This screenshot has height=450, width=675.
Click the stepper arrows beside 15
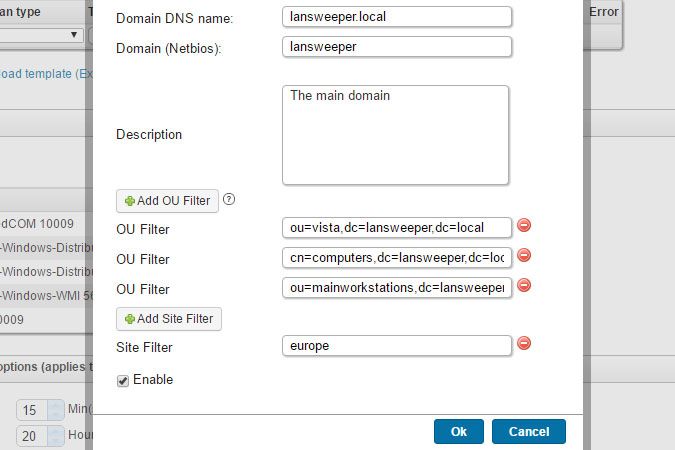55,410
